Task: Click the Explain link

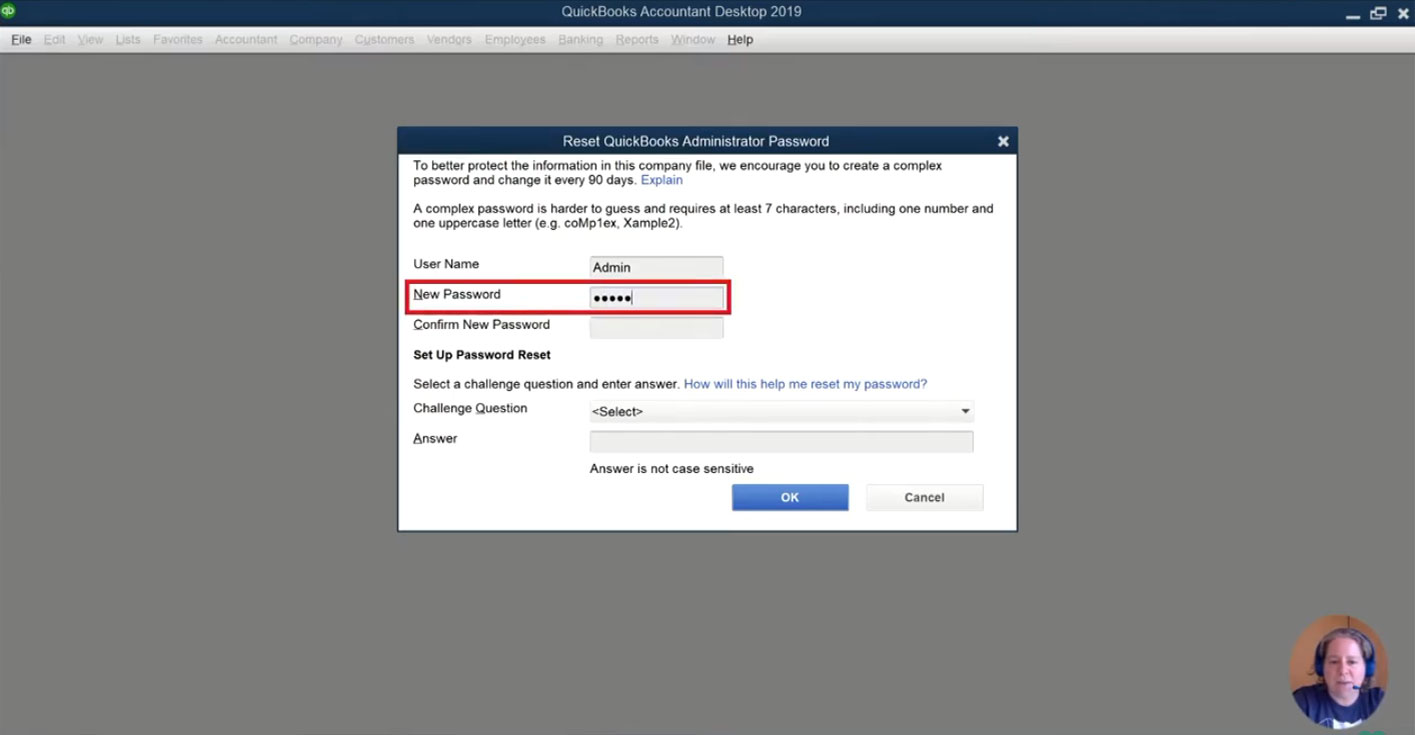Action: [x=661, y=180]
